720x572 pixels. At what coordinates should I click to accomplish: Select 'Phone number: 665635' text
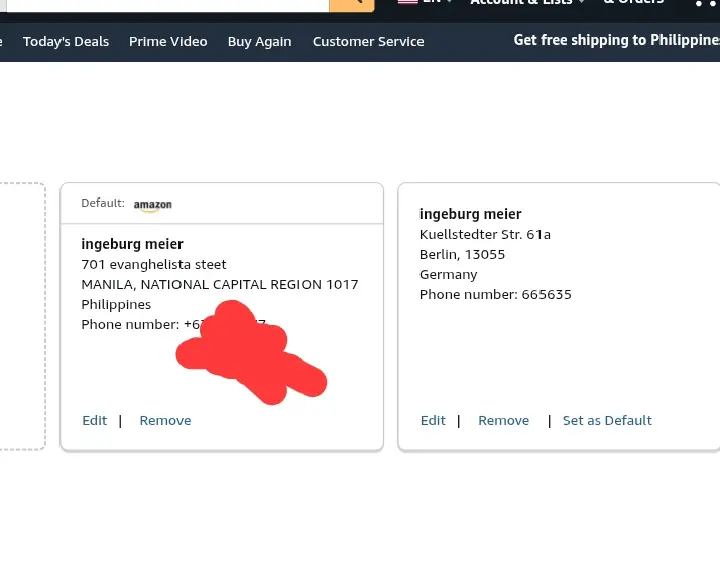(x=495, y=294)
